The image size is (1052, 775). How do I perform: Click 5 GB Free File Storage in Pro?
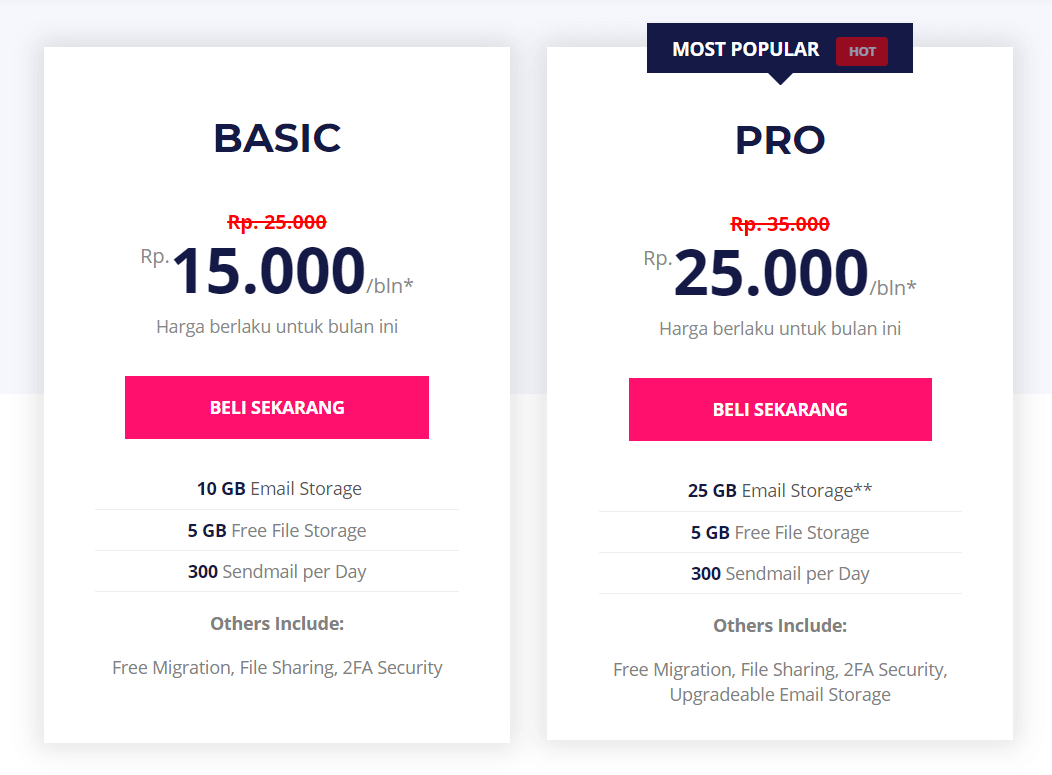(x=780, y=533)
